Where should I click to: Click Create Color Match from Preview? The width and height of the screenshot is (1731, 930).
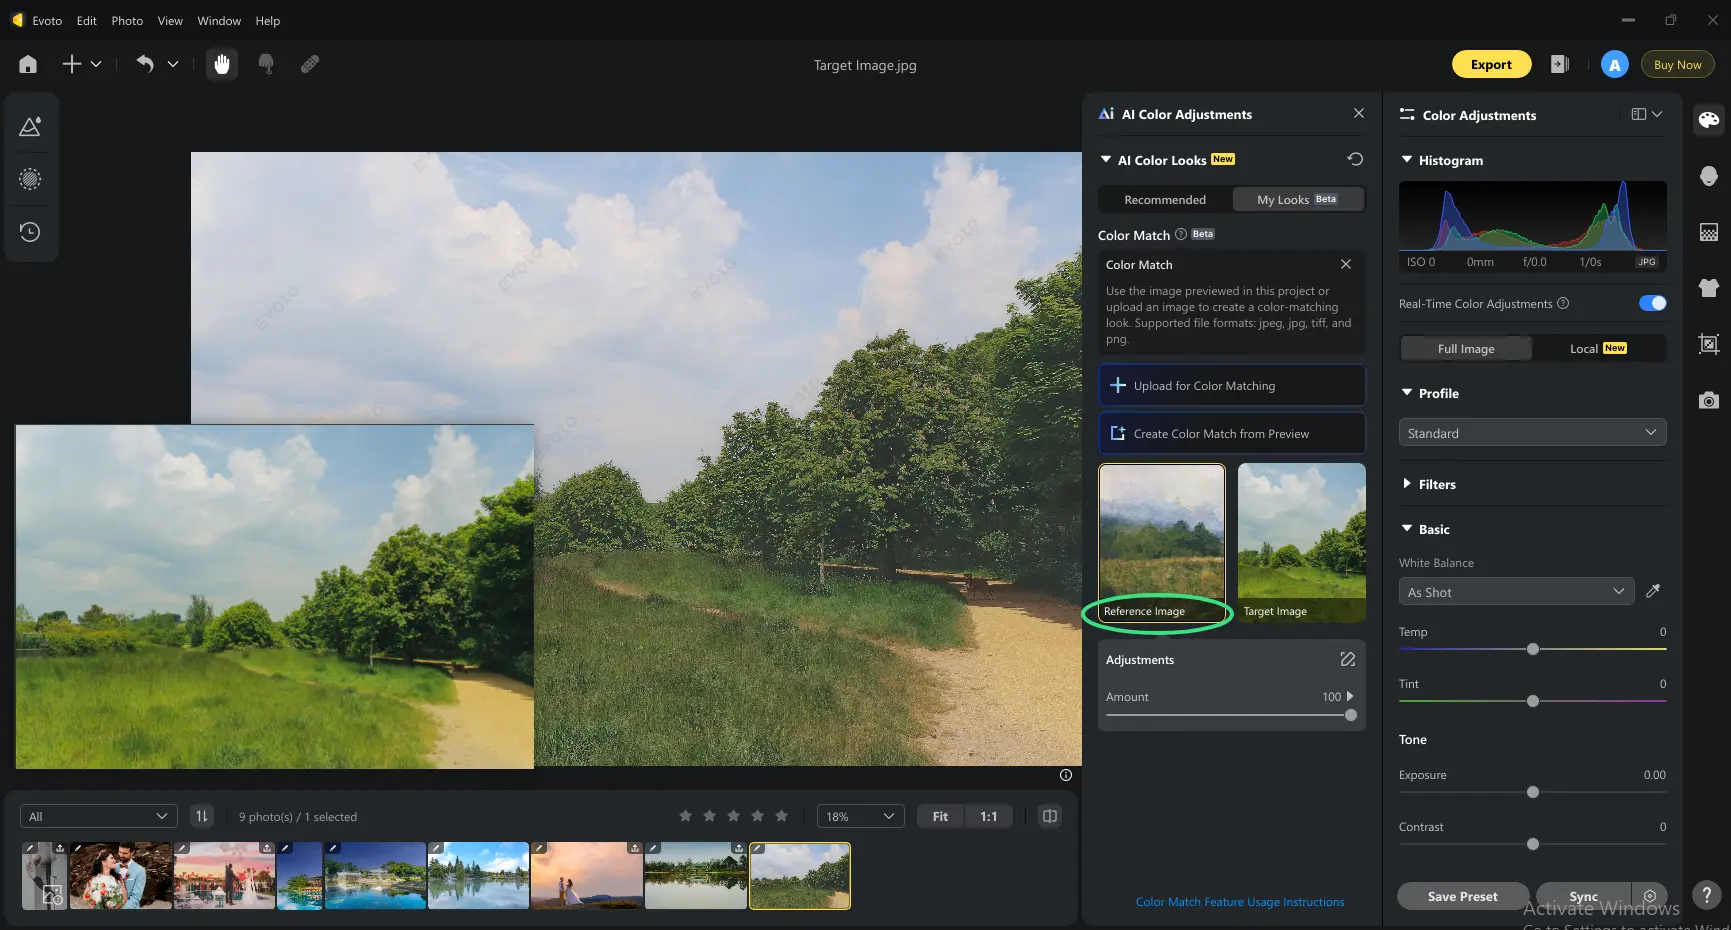click(1231, 433)
